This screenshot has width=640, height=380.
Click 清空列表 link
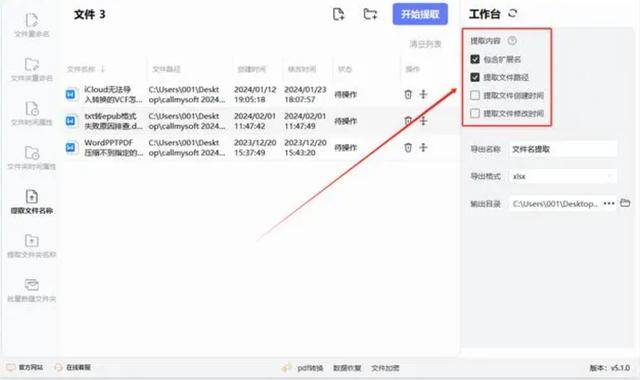point(425,44)
